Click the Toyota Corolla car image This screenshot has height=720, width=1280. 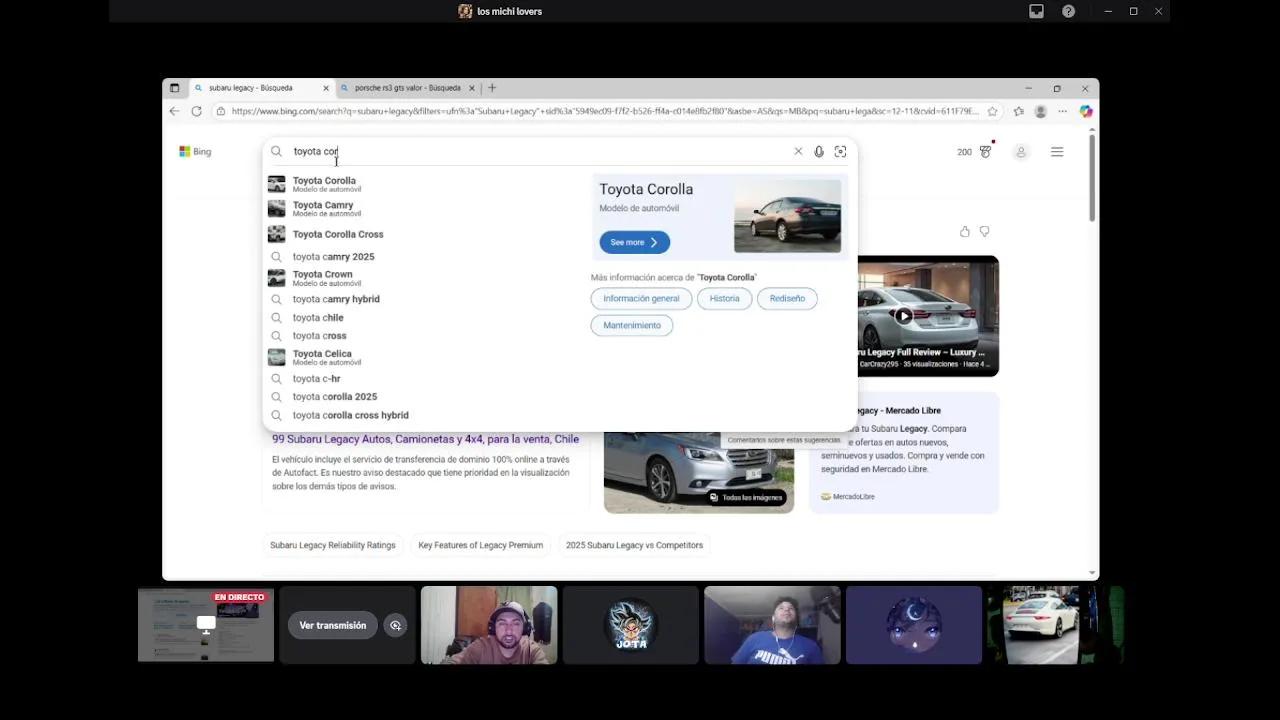click(x=787, y=217)
